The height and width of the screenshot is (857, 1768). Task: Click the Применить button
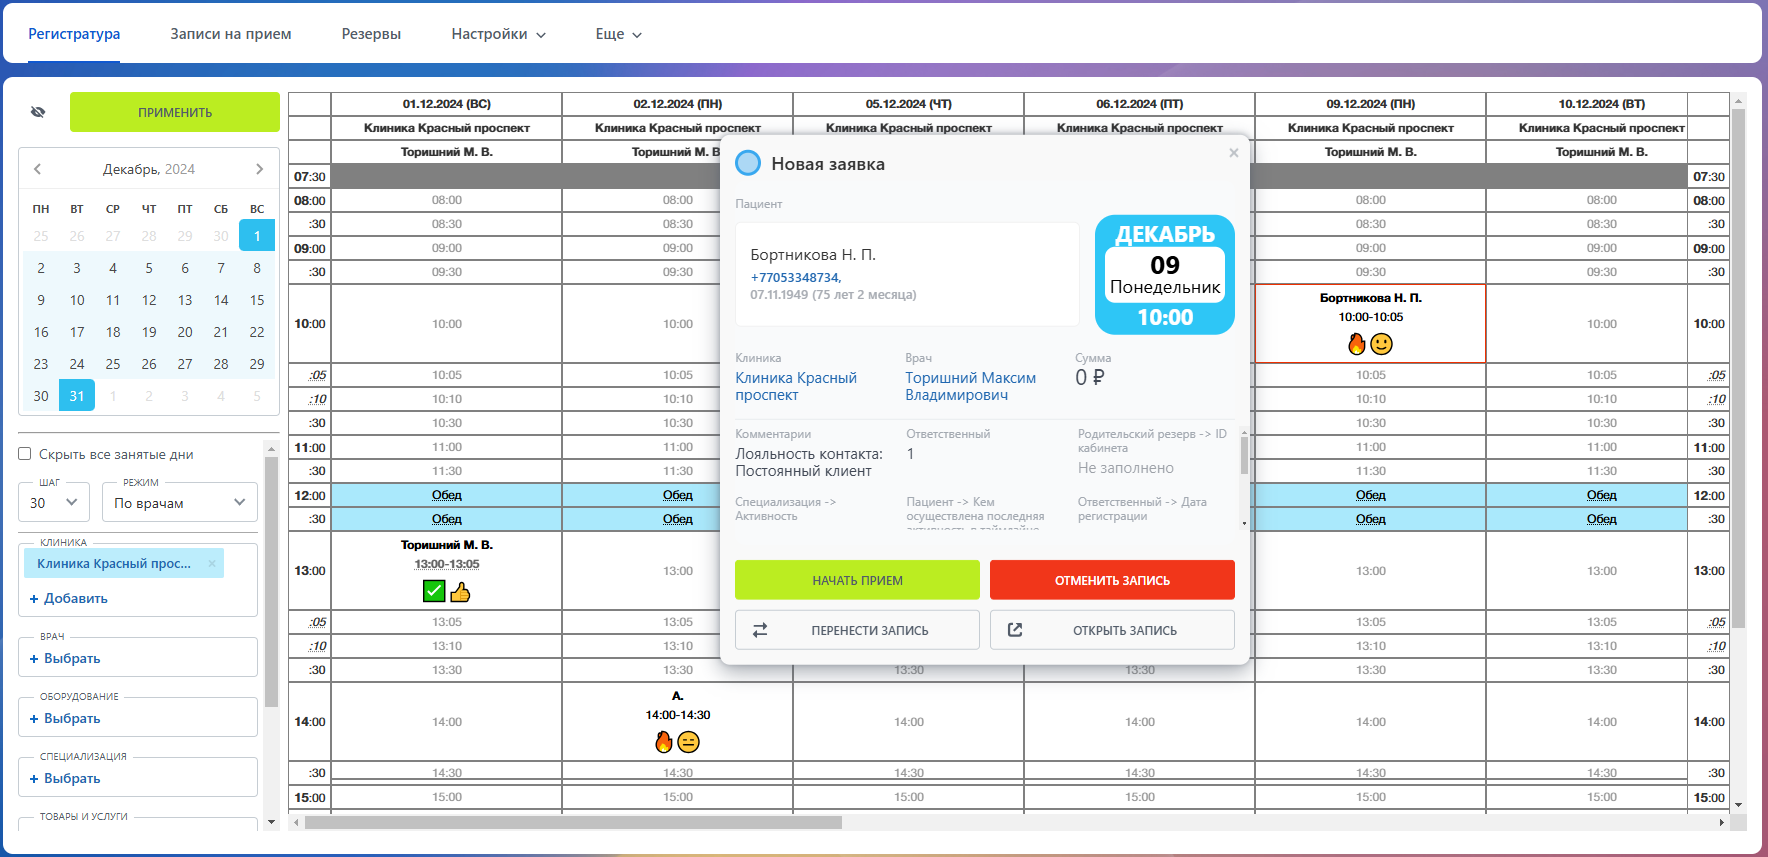tap(175, 112)
